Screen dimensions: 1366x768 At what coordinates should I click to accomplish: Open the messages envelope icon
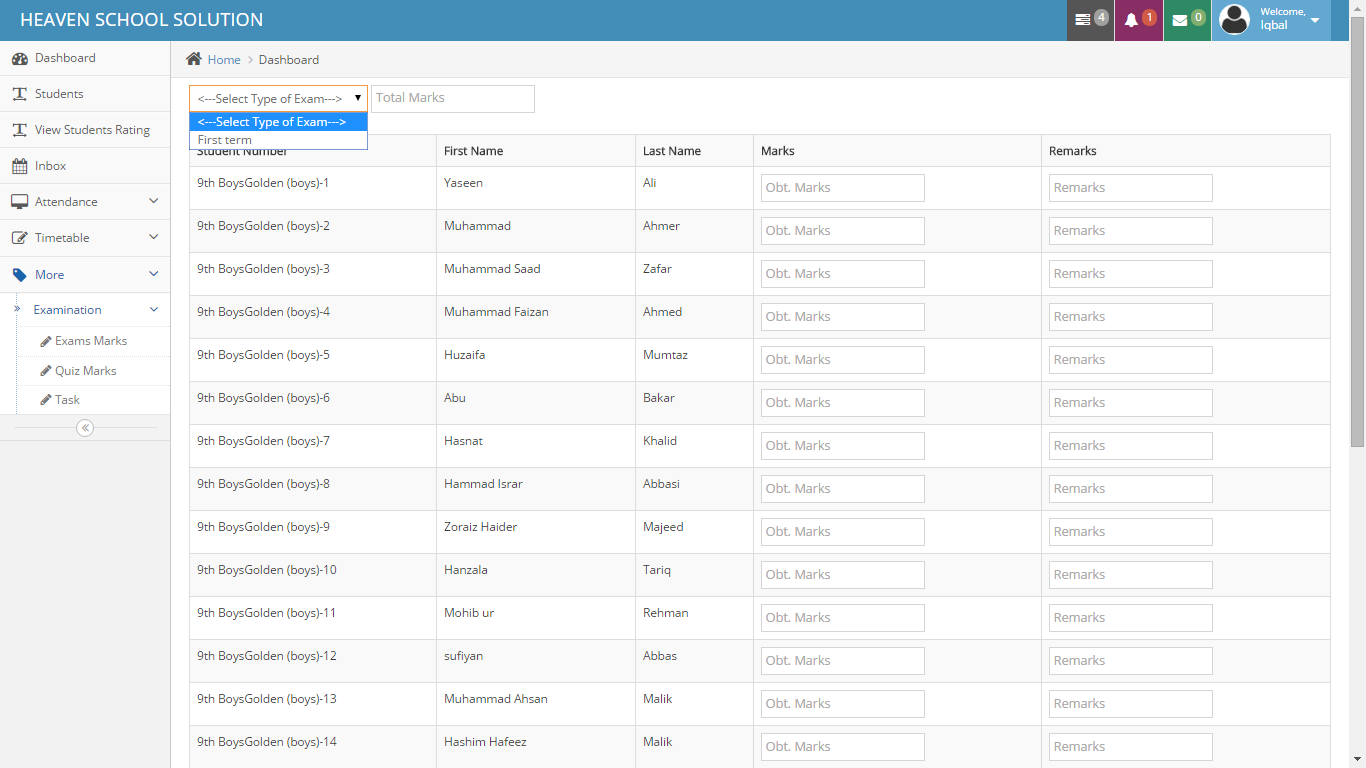[x=1180, y=20]
